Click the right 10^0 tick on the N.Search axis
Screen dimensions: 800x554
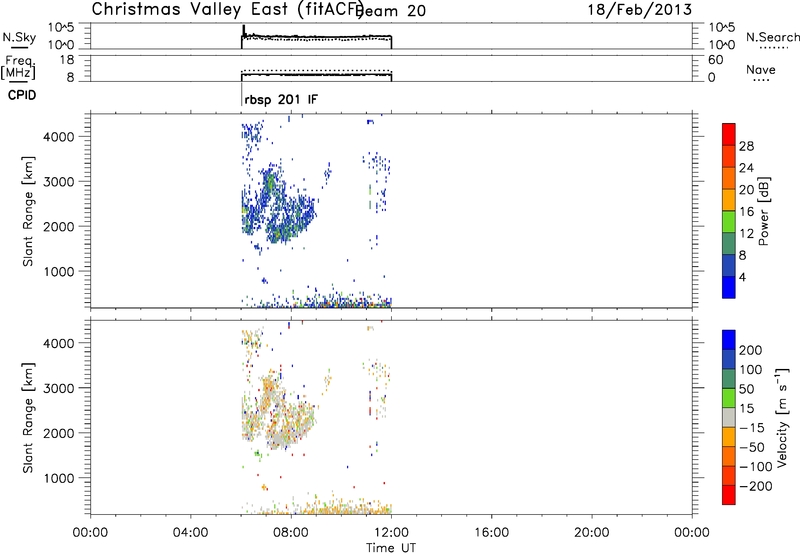pyautogui.click(x=722, y=45)
